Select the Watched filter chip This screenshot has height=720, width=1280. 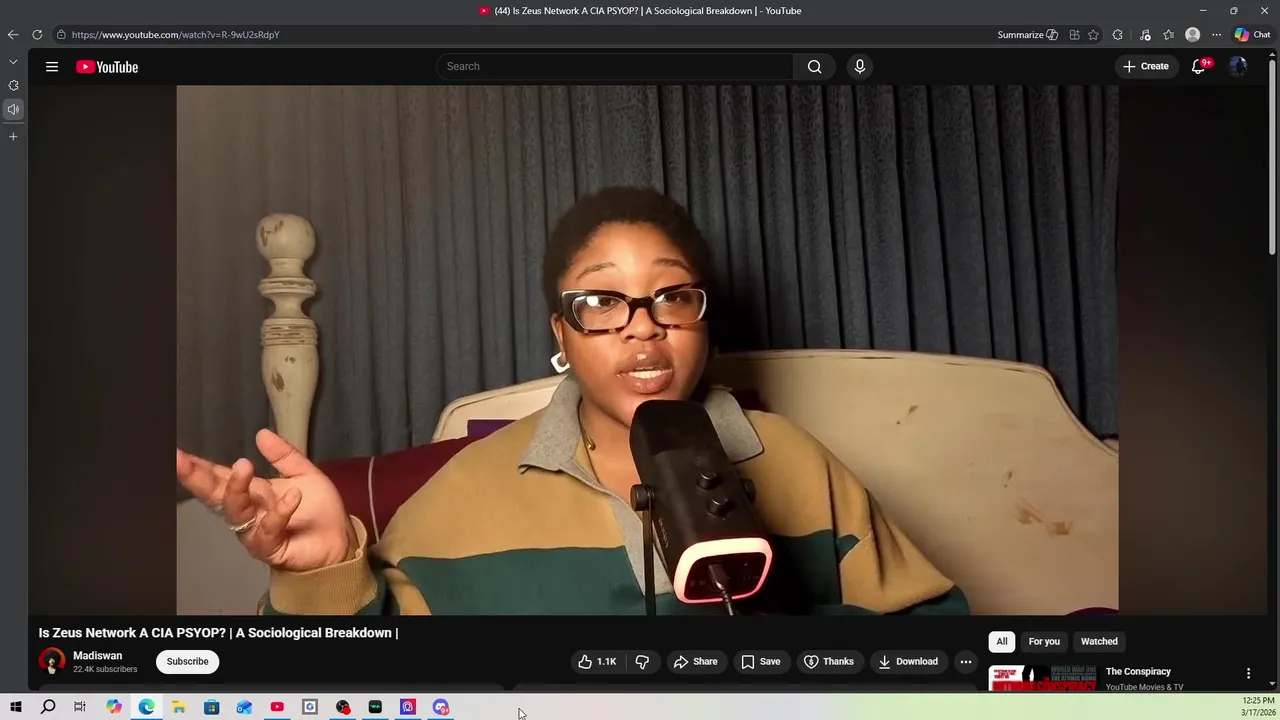(x=1099, y=642)
